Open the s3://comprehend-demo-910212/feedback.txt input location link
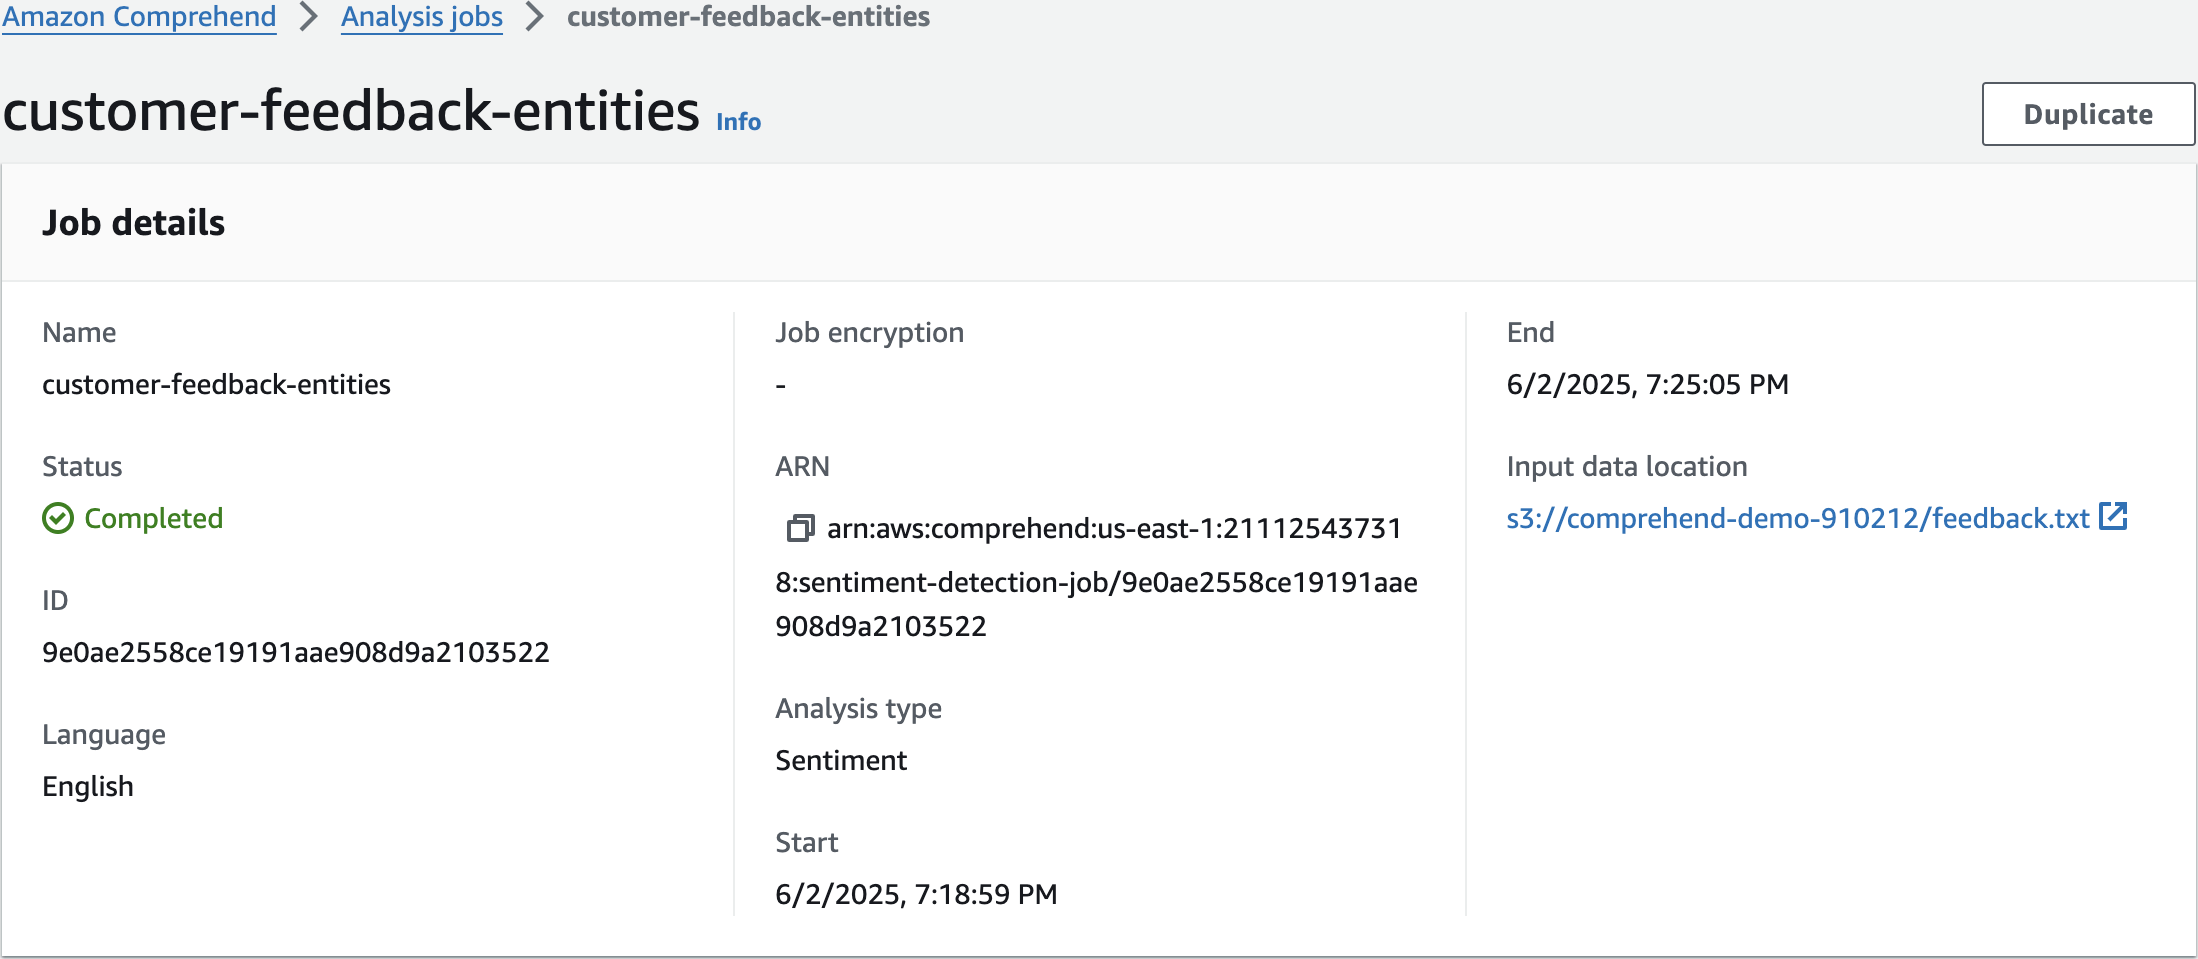The height and width of the screenshot is (959, 2198). tap(1798, 518)
